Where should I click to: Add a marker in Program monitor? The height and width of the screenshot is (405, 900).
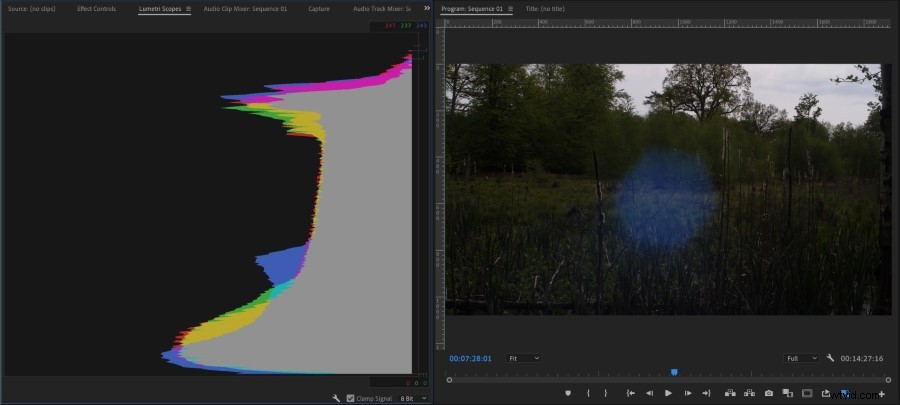coord(568,393)
